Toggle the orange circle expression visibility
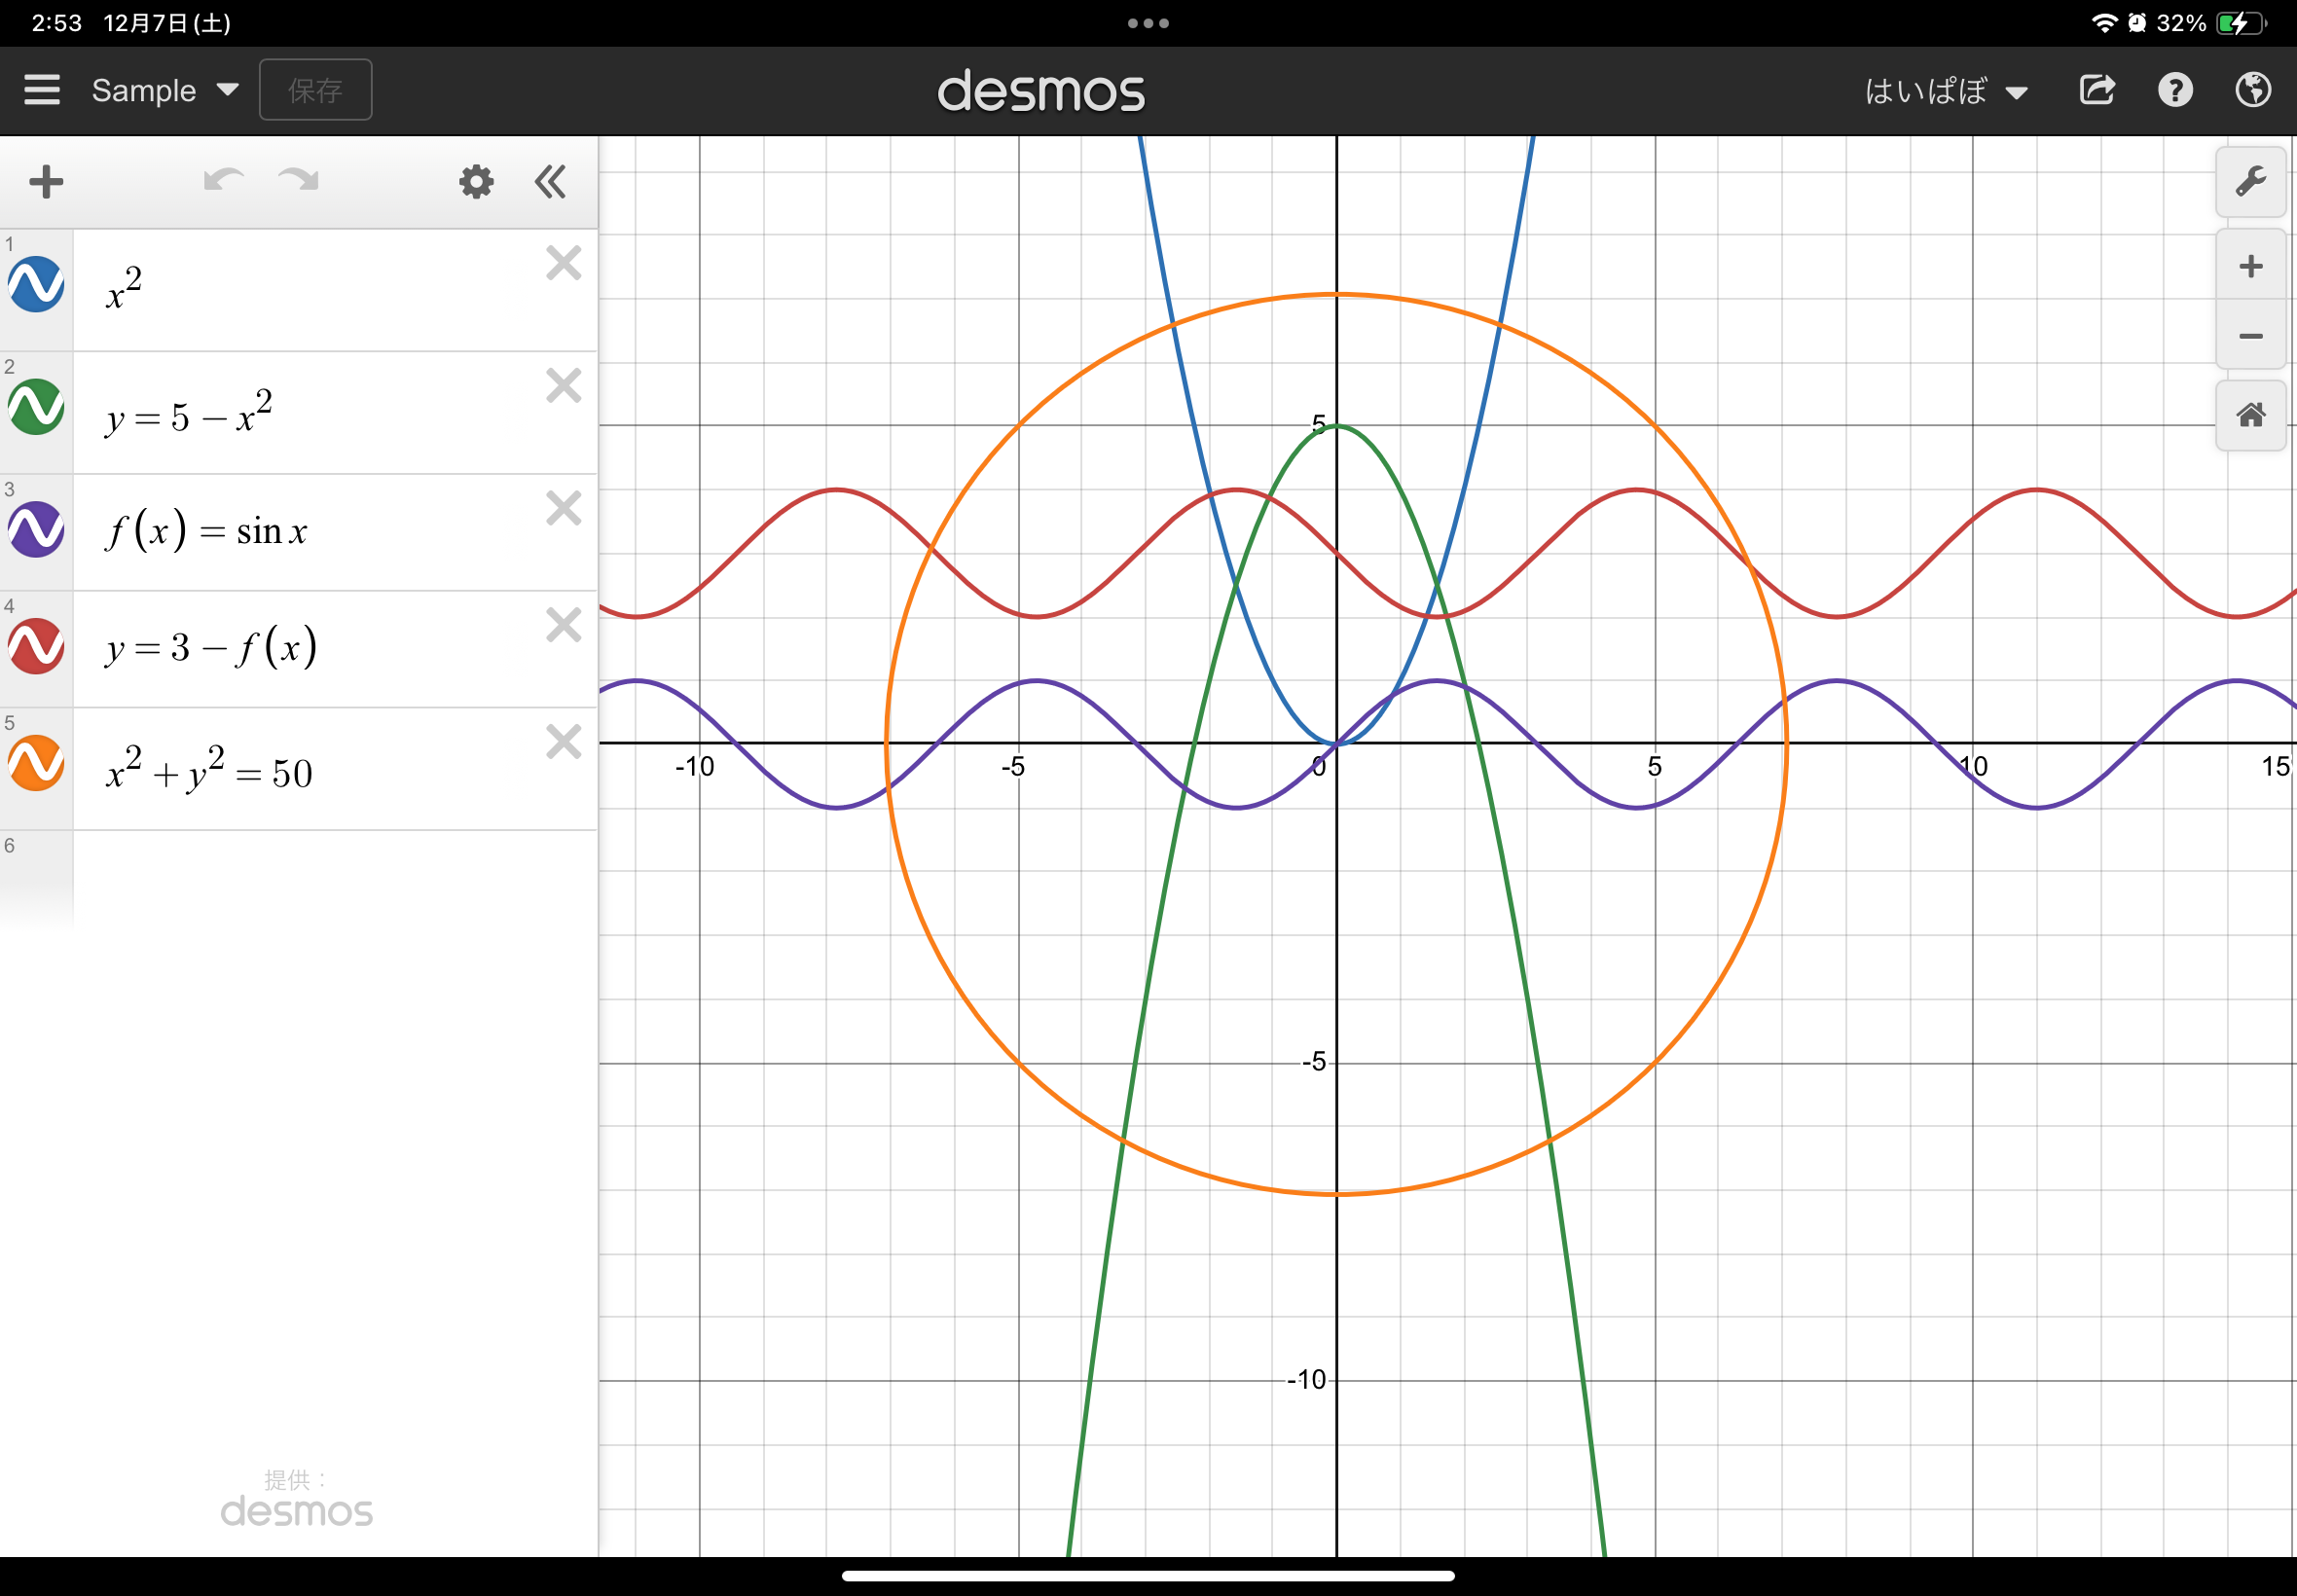Screen dimensions: 2297x1596 tap(36, 765)
